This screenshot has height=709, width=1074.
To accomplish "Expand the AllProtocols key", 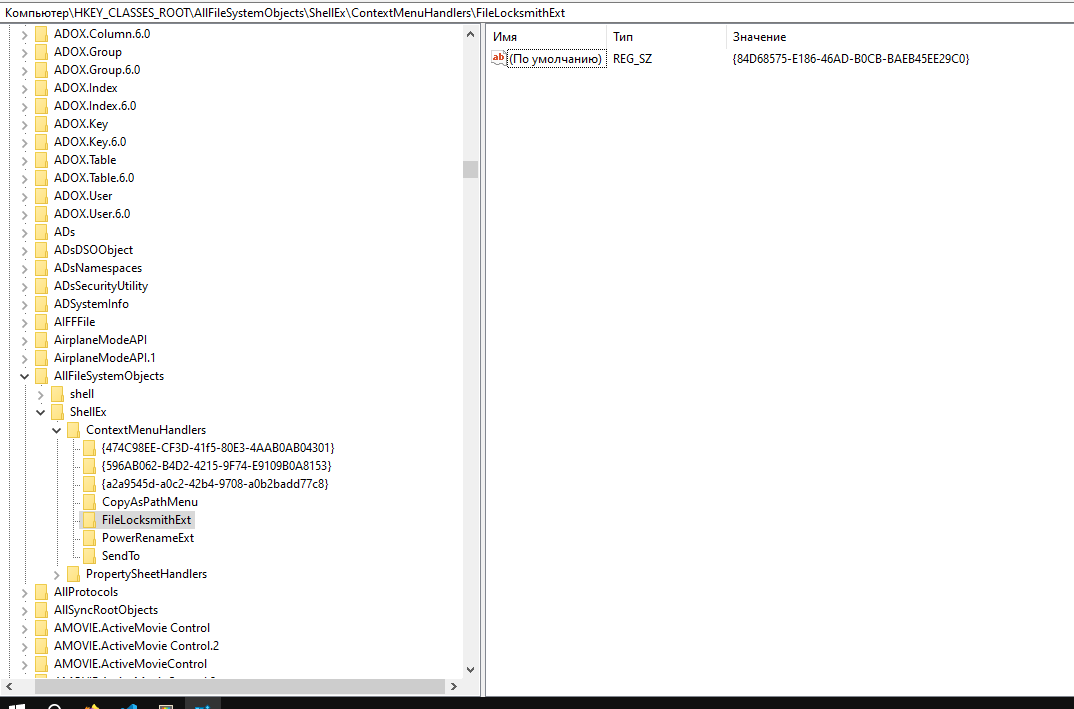I will 25,591.
